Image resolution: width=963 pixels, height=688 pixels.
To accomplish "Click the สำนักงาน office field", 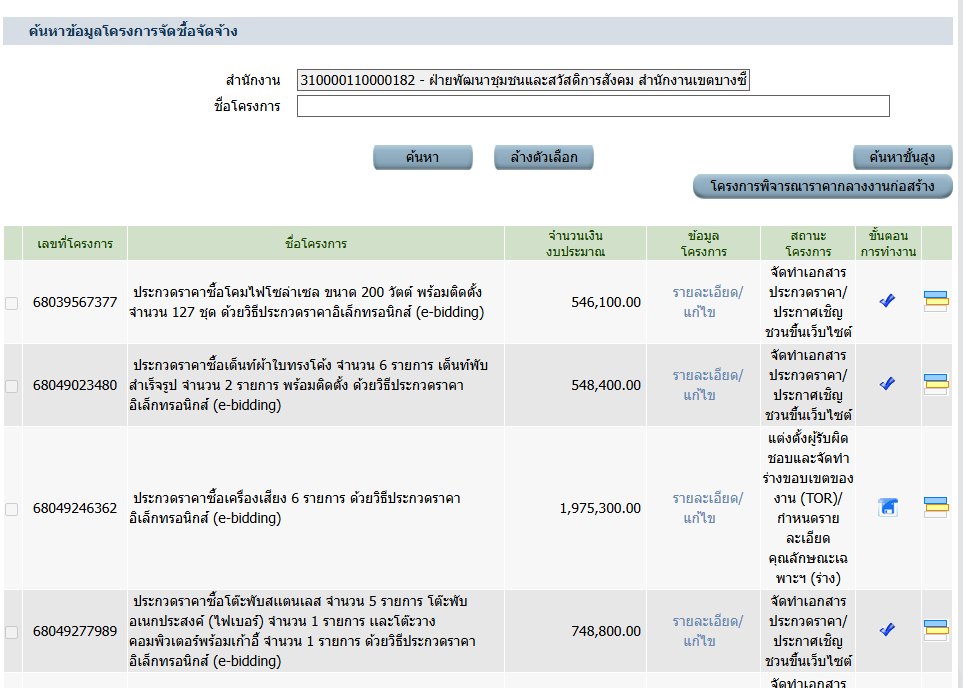I will pyautogui.click(x=523, y=80).
